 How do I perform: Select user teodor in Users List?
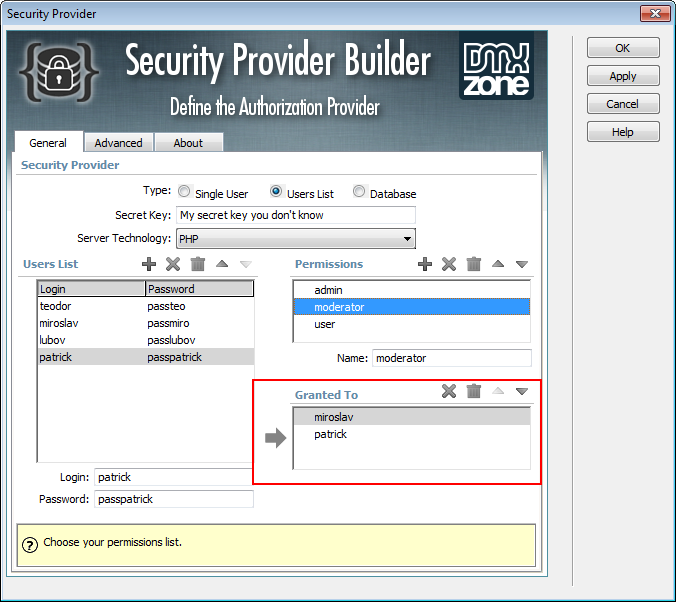coord(146,306)
